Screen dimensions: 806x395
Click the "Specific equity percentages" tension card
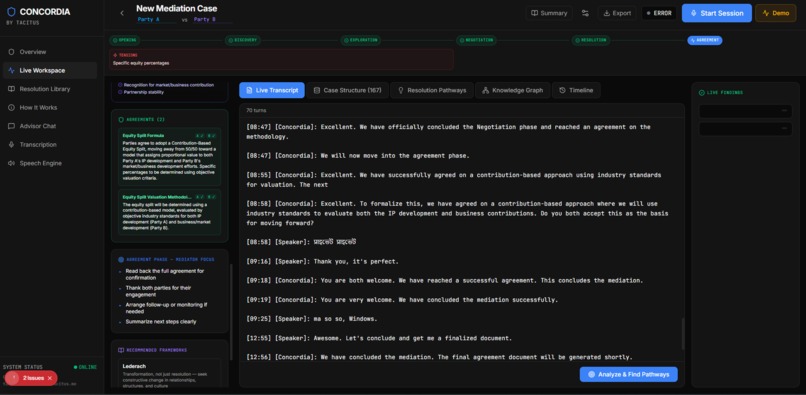coord(281,59)
